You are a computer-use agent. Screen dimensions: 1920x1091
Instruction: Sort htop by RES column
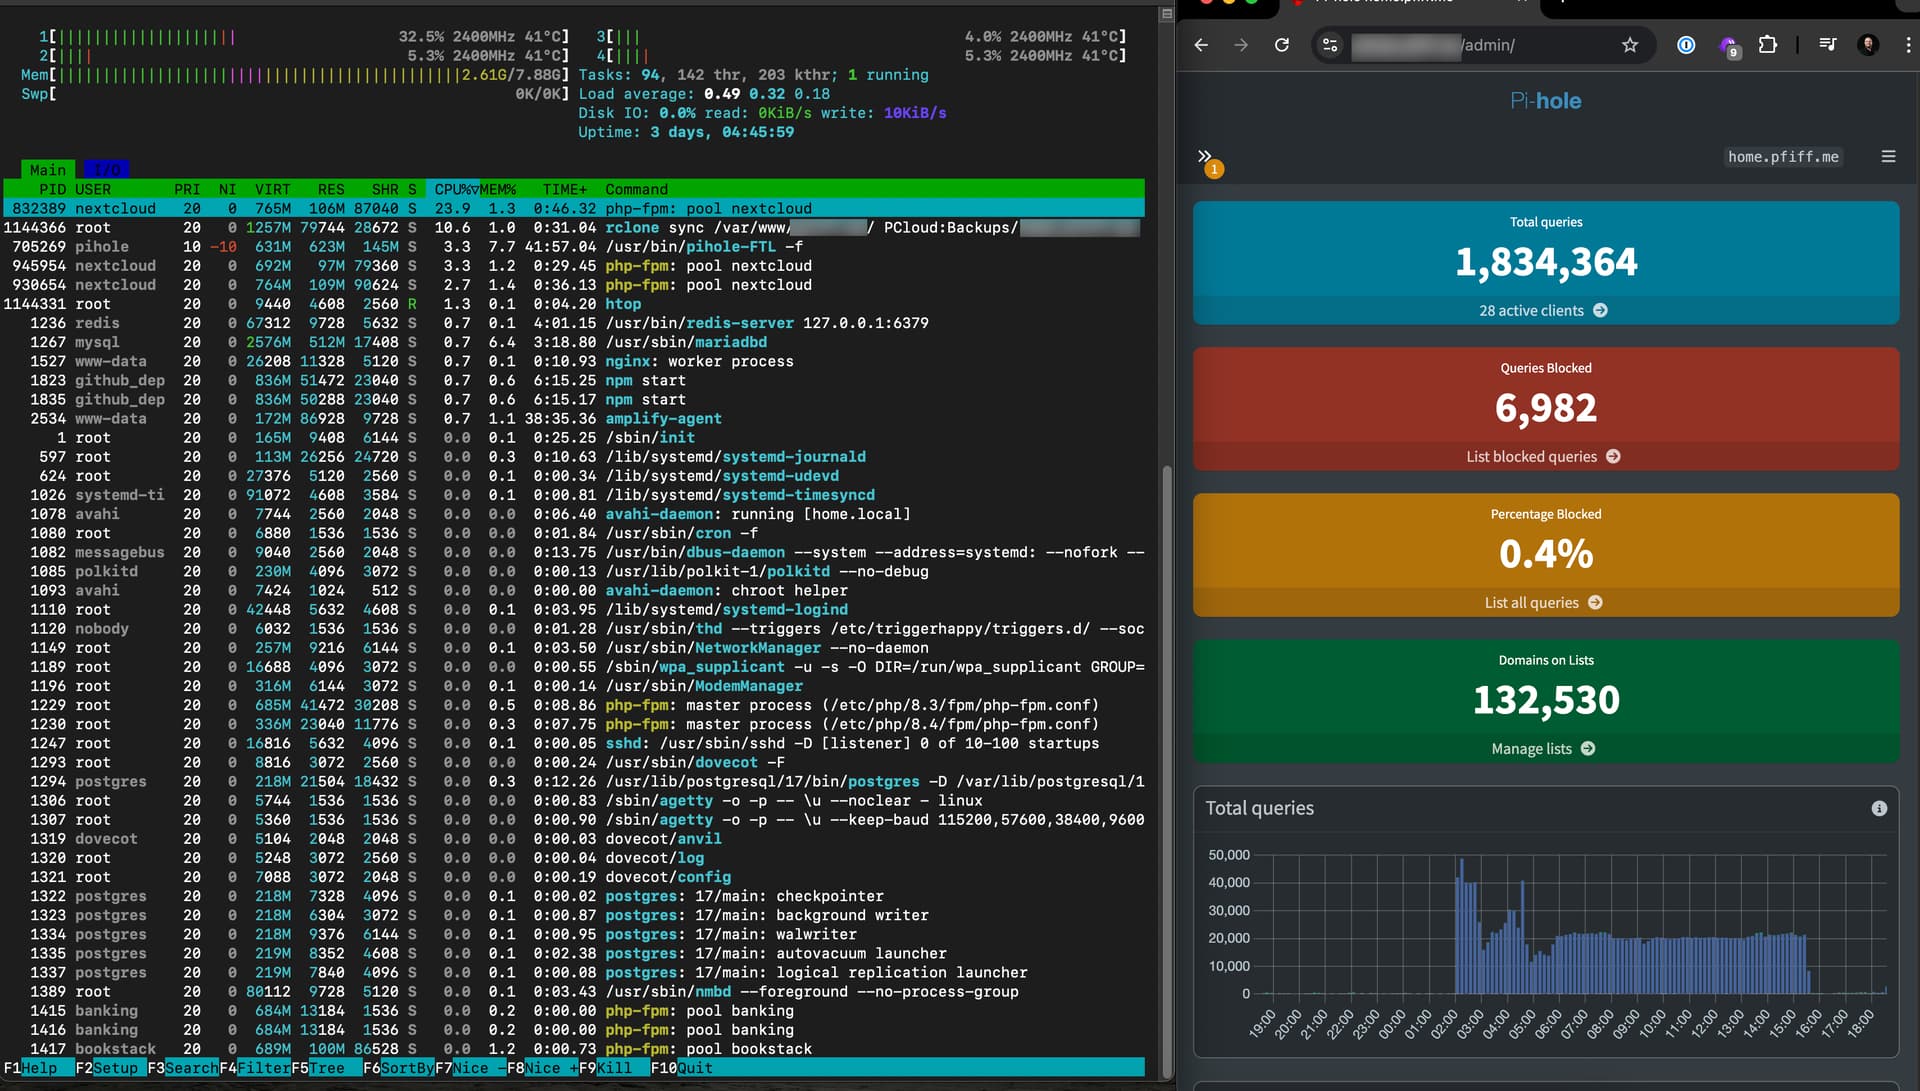pyautogui.click(x=331, y=189)
